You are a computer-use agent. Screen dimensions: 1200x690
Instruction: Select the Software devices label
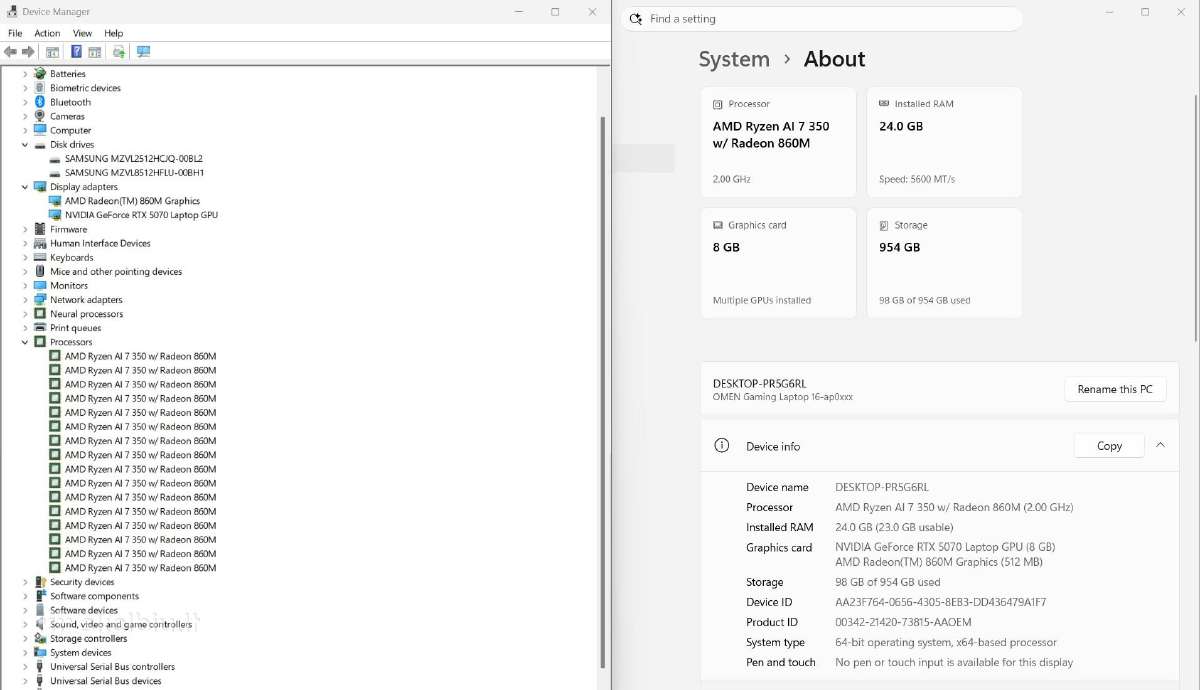pyautogui.click(x=84, y=610)
